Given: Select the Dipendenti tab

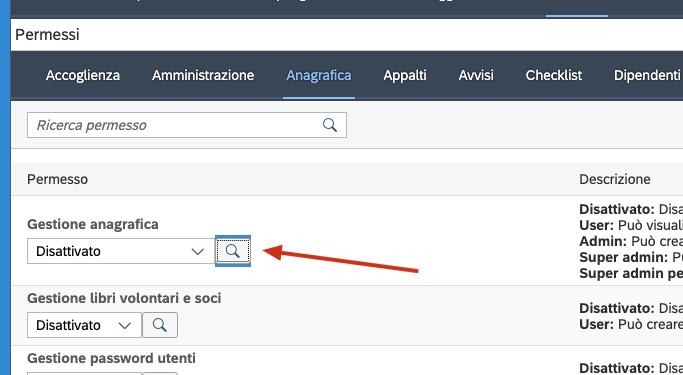Looking at the screenshot, I should [647, 75].
